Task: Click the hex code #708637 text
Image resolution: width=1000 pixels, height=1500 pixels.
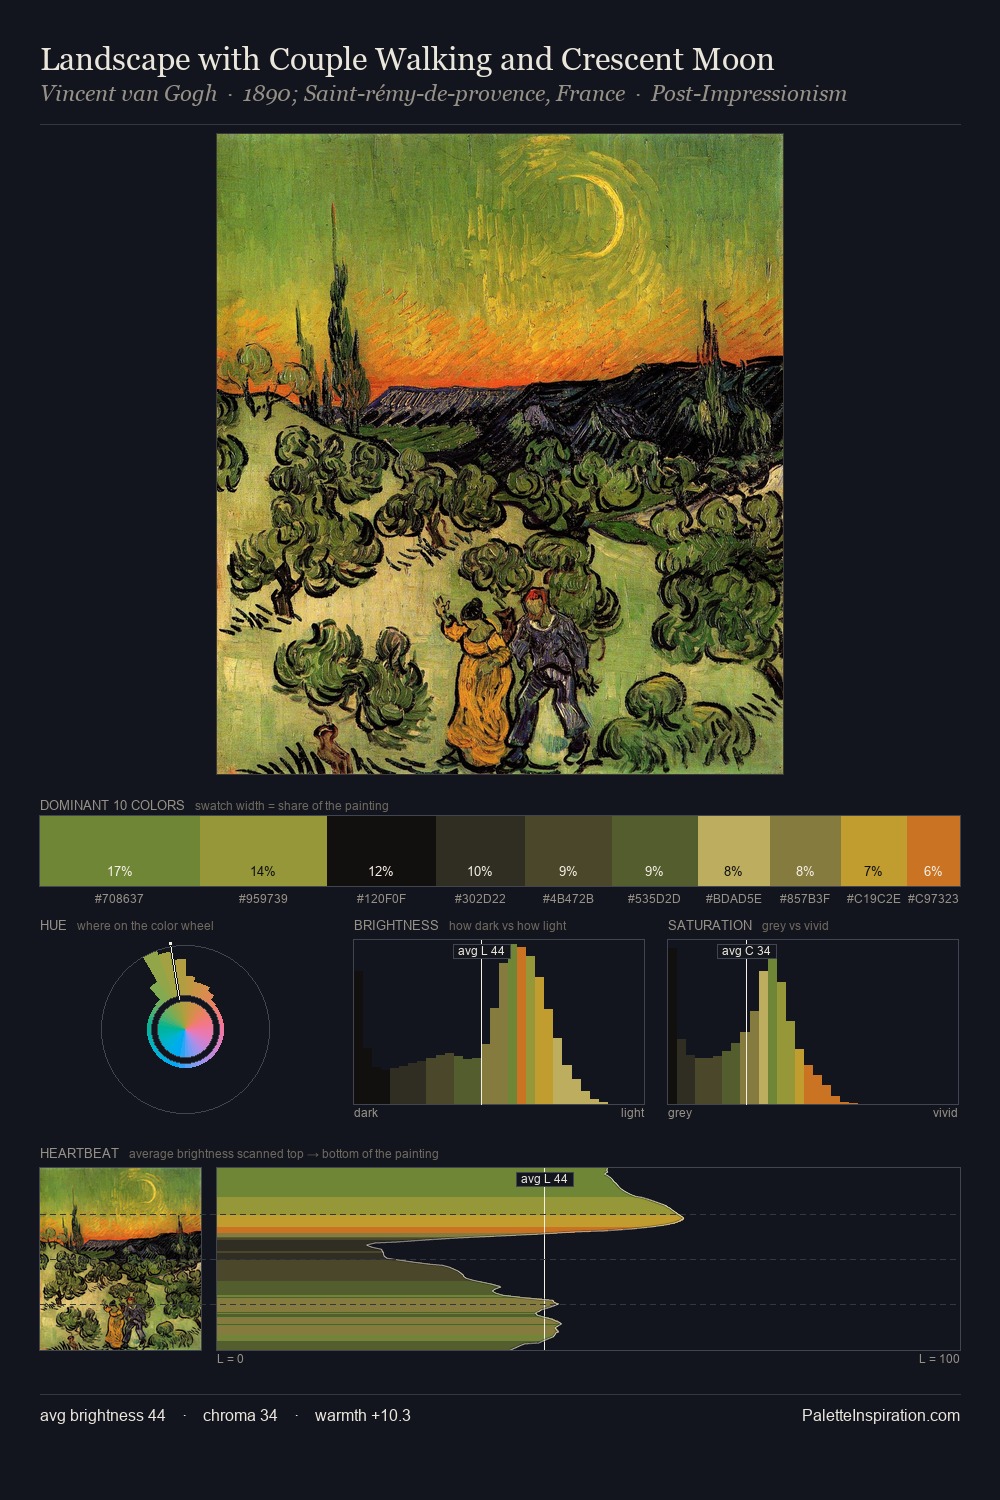Action: pyautogui.click(x=119, y=899)
